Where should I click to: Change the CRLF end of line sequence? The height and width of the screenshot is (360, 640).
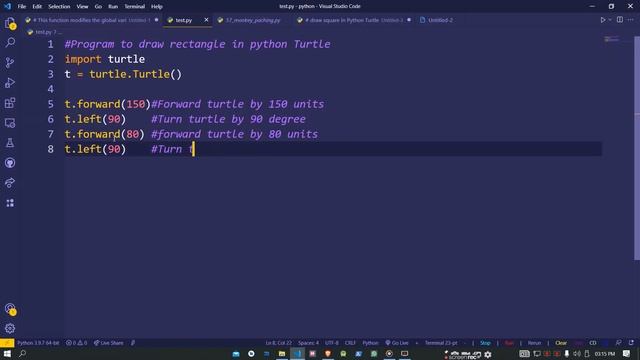pyautogui.click(x=350, y=343)
